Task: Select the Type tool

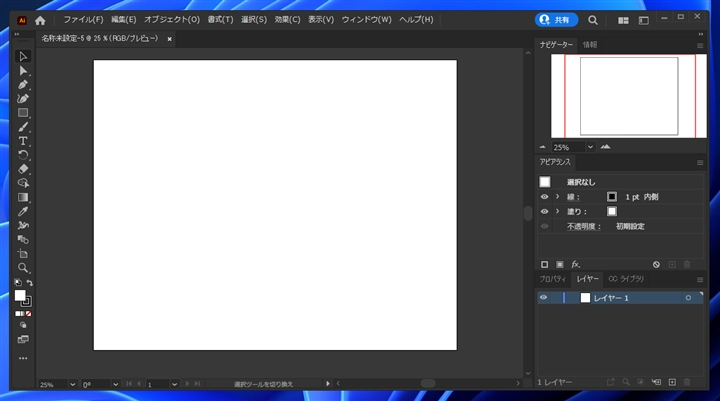Action: [x=23, y=141]
